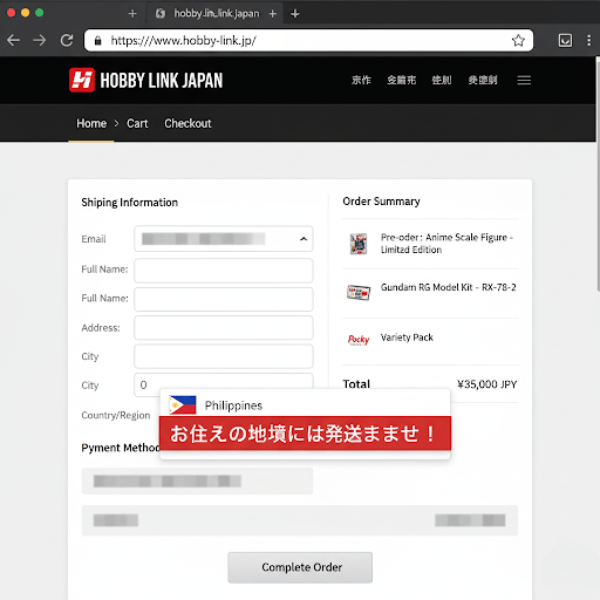Click the blurred payment method field
600x600 pixels.
coord(197,481)
